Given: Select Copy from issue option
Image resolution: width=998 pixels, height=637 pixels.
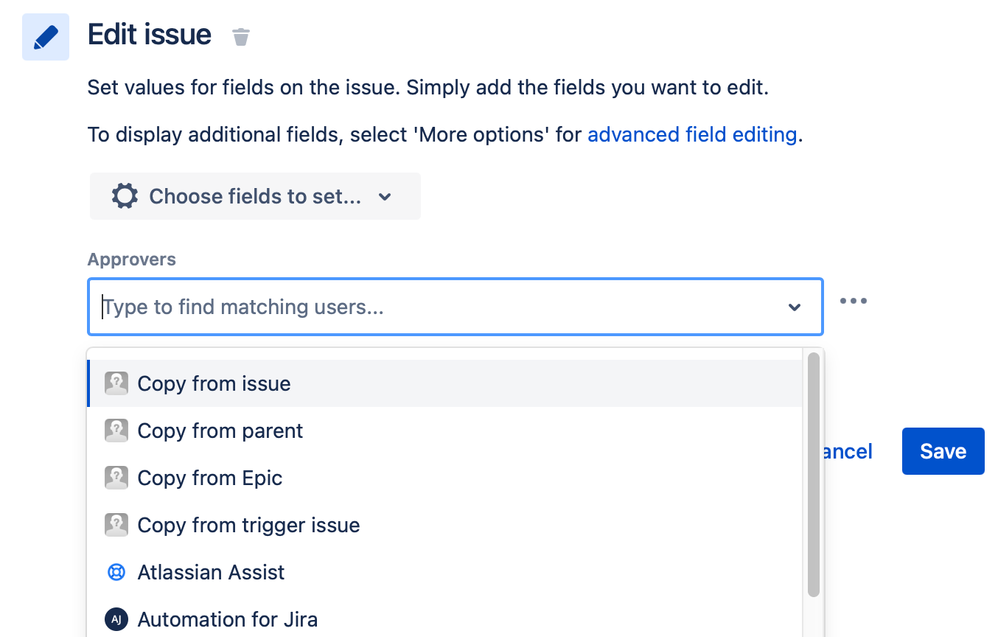Looking at the screenshot, I should pyautogui.click(x=214, y=383).
